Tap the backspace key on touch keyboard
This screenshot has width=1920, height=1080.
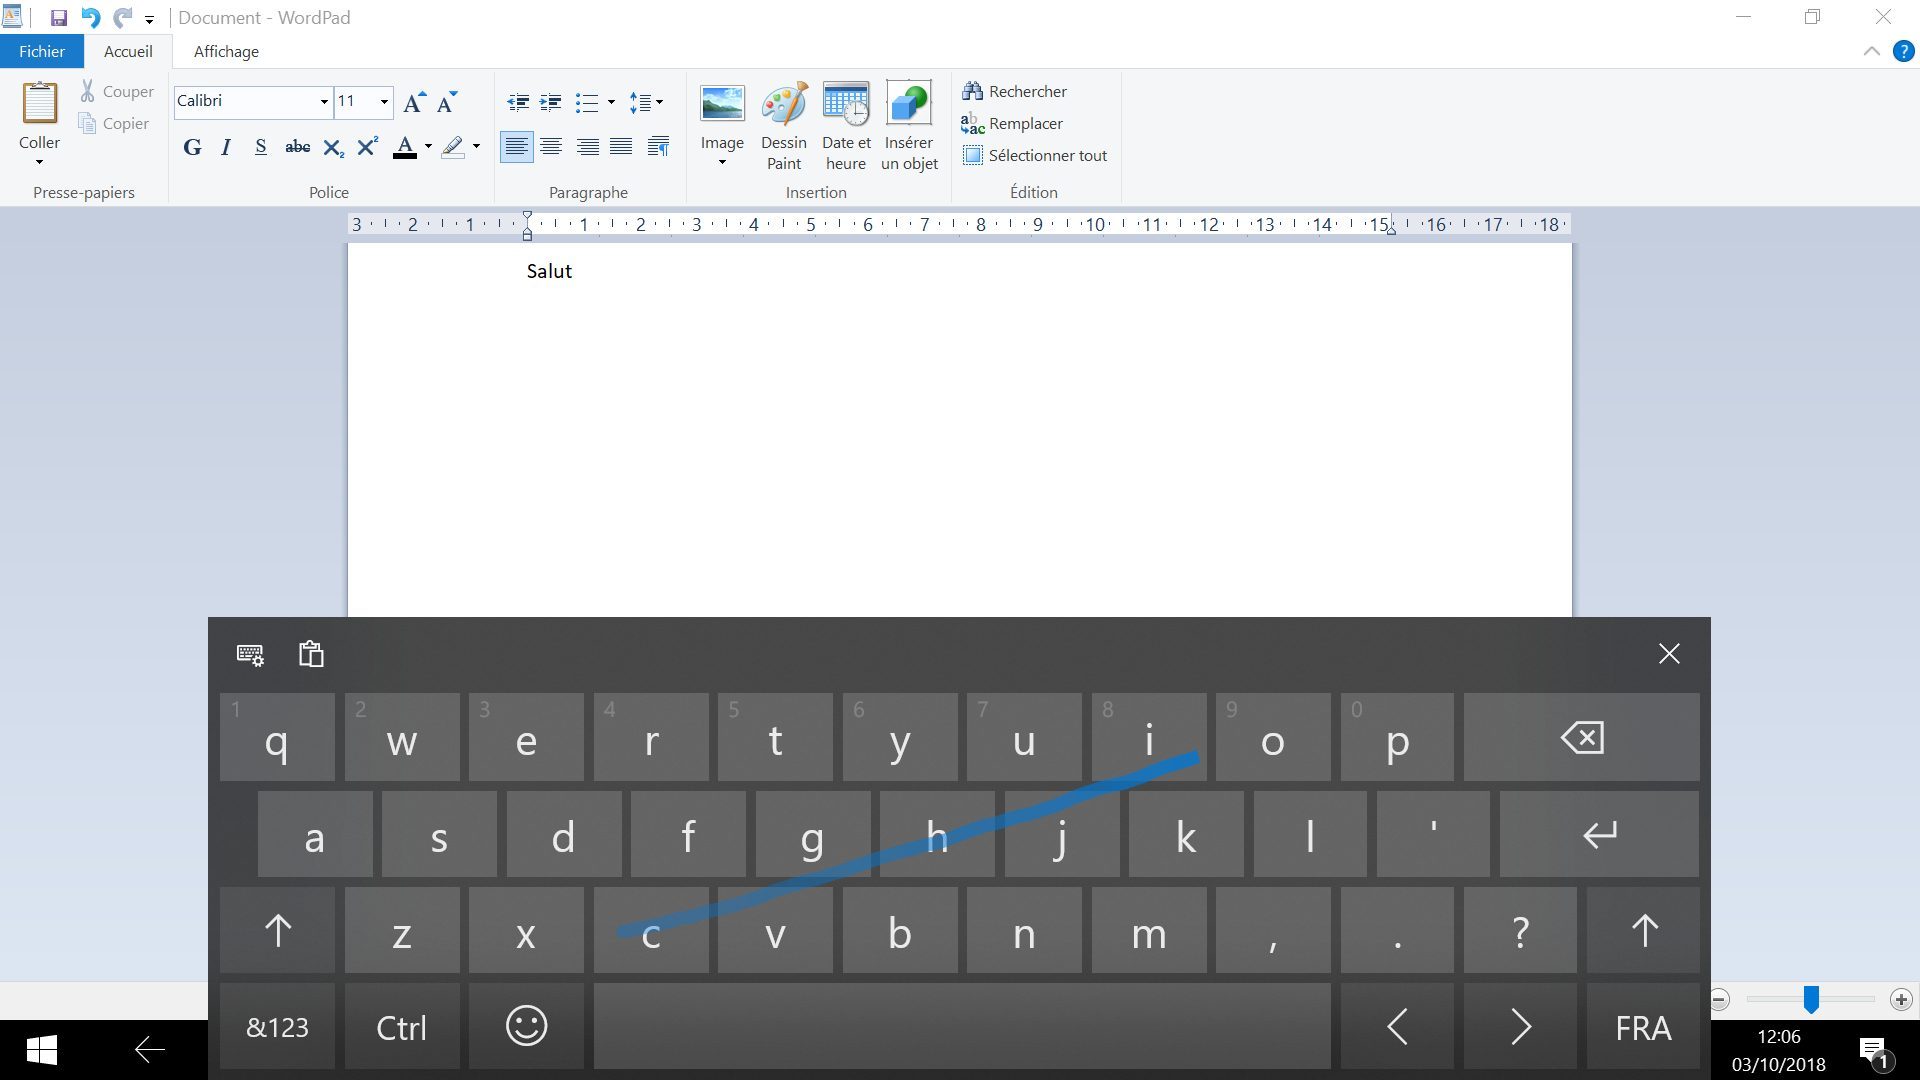(x=1582, y=737)
